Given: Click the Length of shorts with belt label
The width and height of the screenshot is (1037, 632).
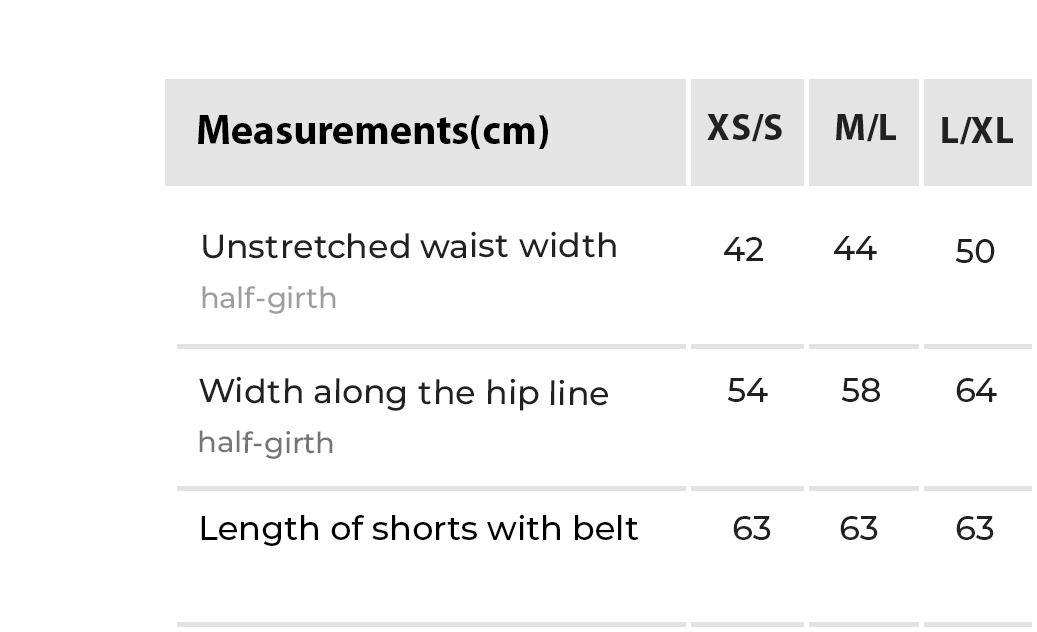Looking at the screenshot, I should click(418, 529).
